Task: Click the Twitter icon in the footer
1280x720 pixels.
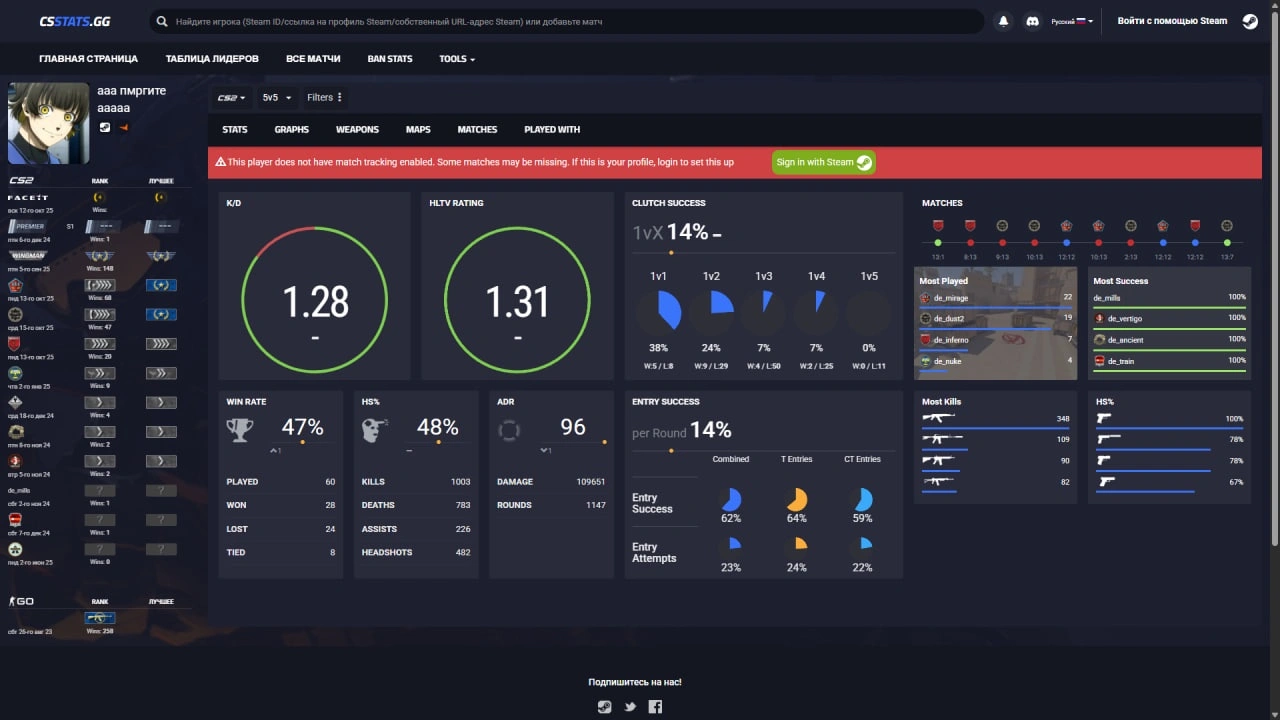Action: pyautogui.click(x=630, y=707)
